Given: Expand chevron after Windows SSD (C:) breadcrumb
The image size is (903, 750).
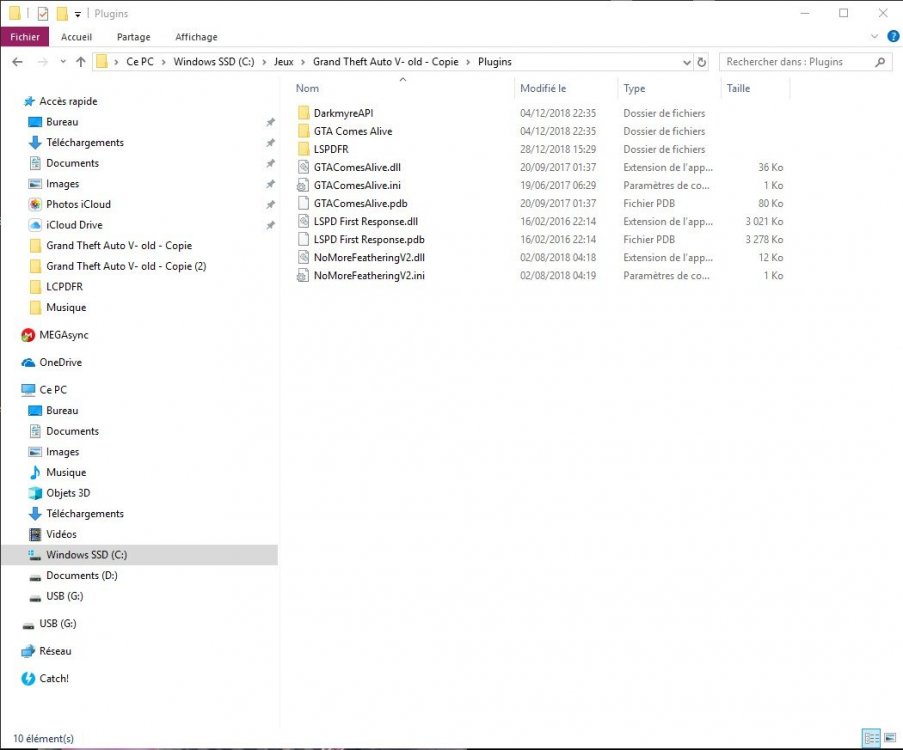Looking at the screenshot, I should tap(264, 62).
